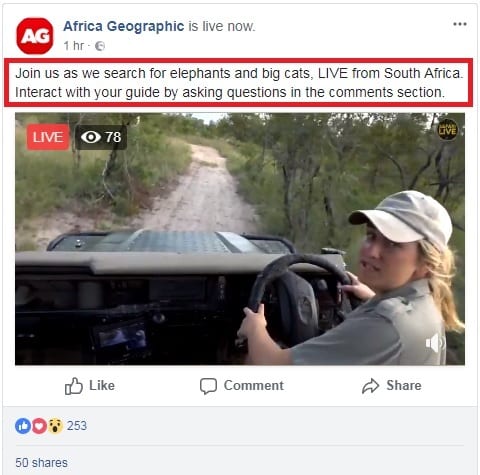480x475 pixels.
Task: Click the Like button label
Action: [x=102, y=386]
